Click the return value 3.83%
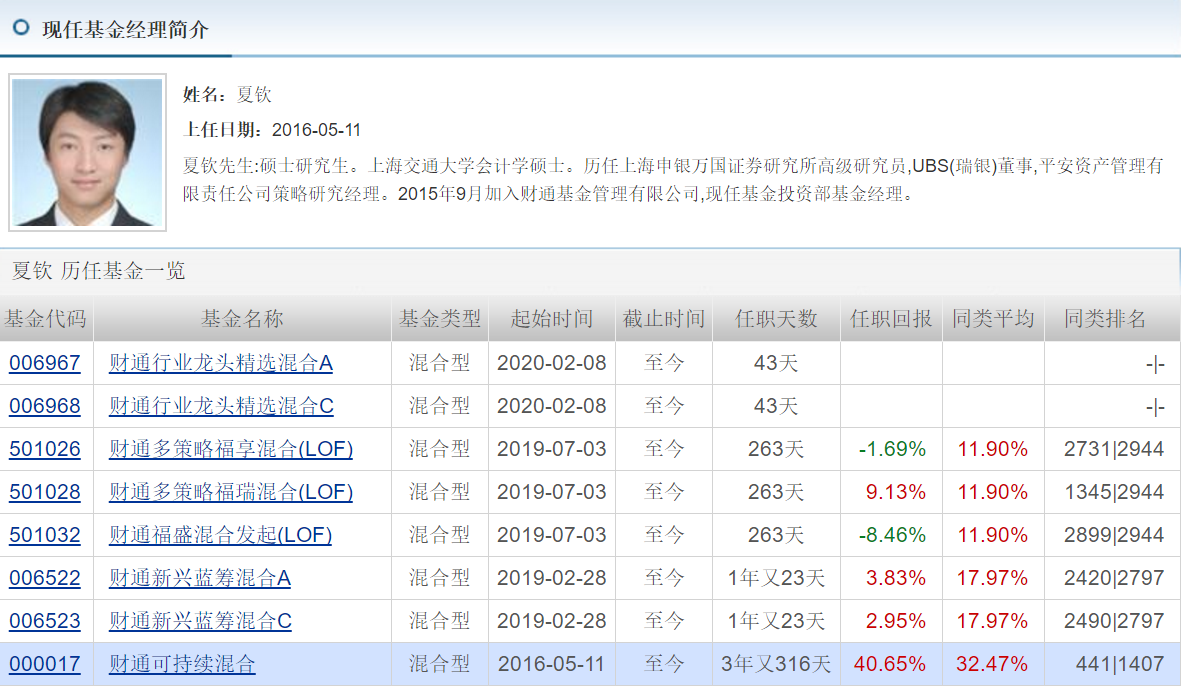The width and height of the screenshot is (1189, 698). pyautogui.click(x=896, y=578)
